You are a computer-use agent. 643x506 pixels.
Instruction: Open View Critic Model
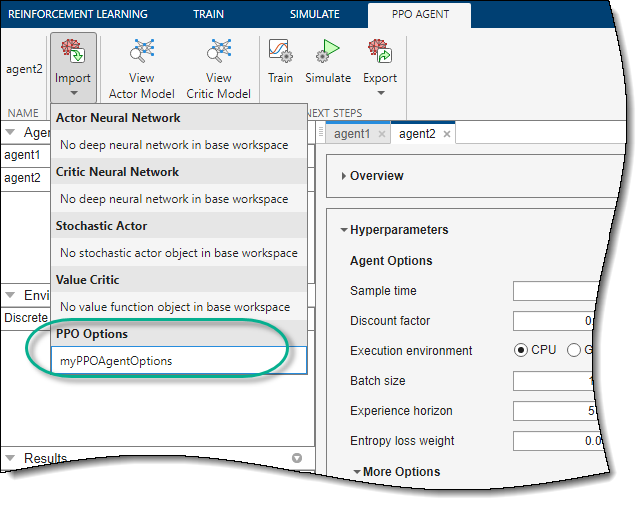[x=219, y=53]
